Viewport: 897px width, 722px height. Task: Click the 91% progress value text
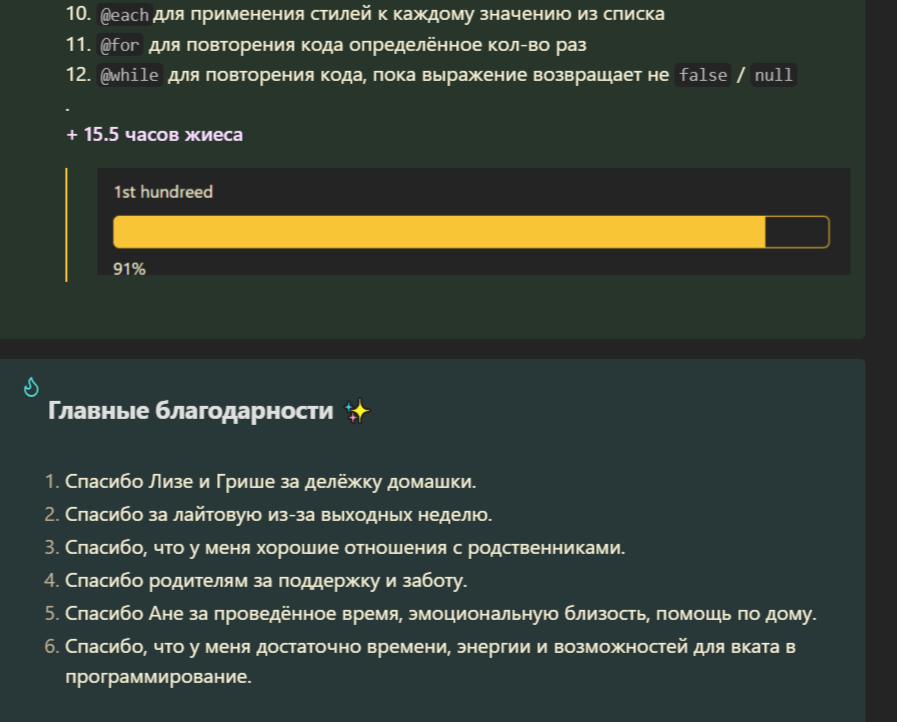[129, 269]
